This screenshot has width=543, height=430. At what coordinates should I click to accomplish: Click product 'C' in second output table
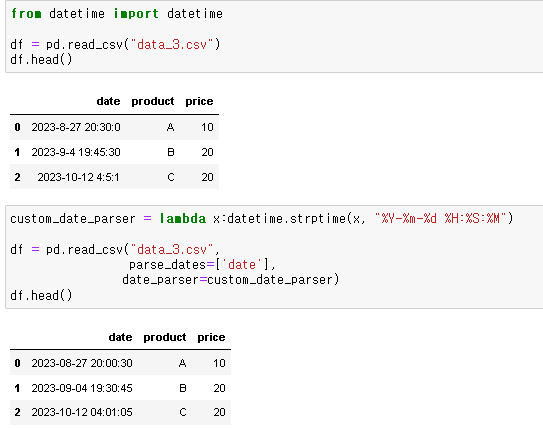[183, 412]
